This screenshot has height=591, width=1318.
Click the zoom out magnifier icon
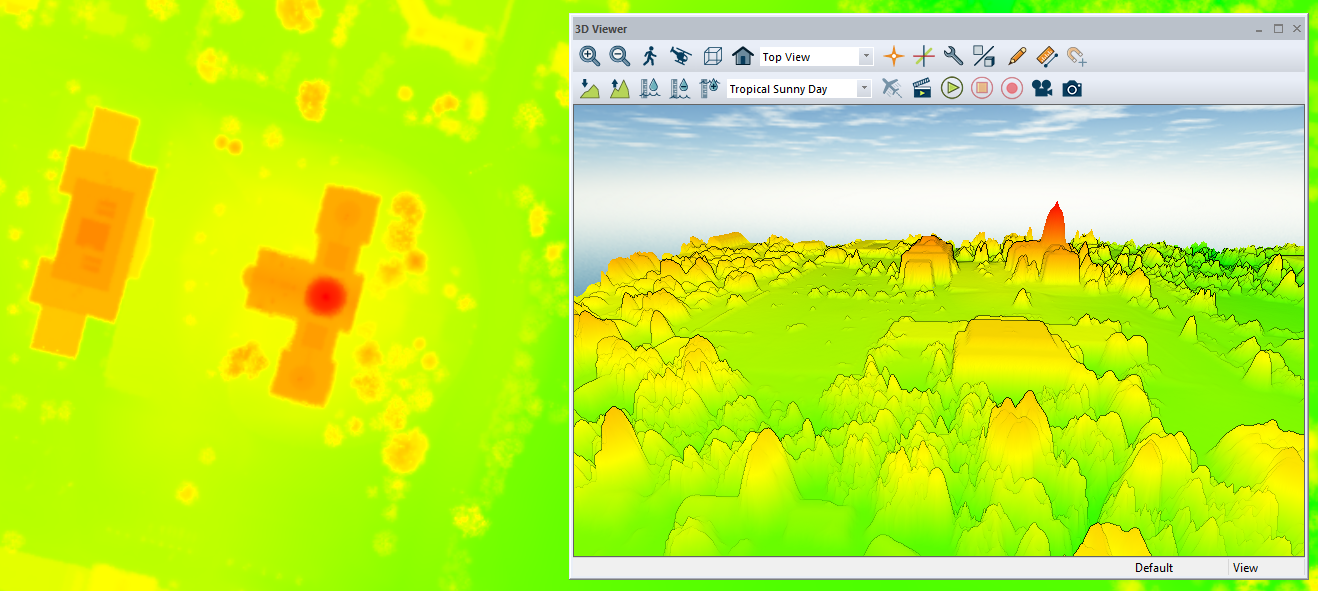(x=620, y=57)
